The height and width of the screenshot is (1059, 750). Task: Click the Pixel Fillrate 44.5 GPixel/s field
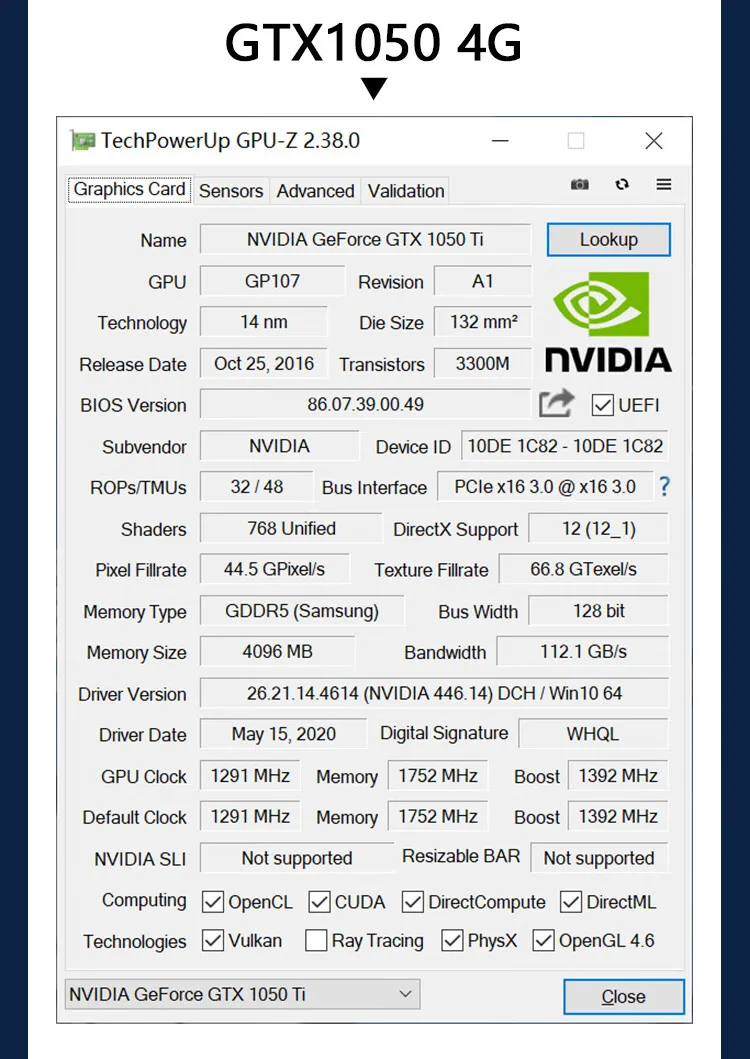[275, 569]
